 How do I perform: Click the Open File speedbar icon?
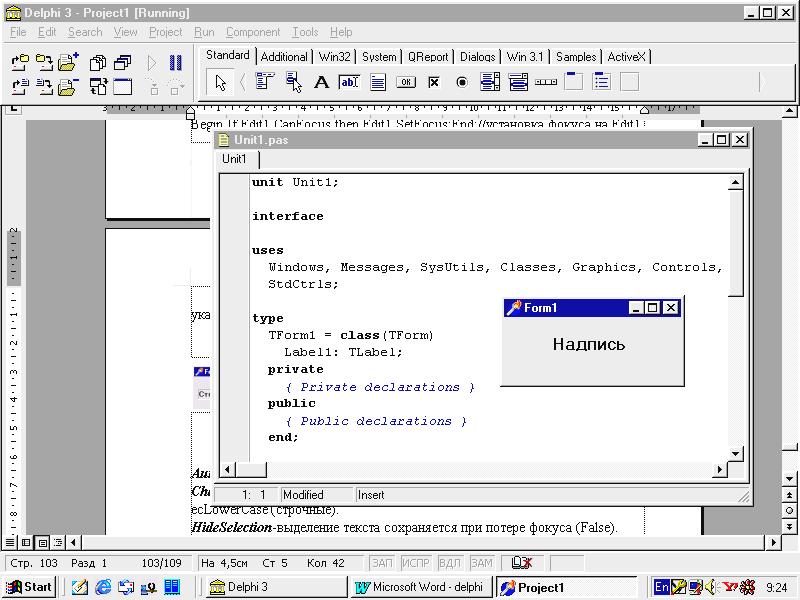[20, 87]
